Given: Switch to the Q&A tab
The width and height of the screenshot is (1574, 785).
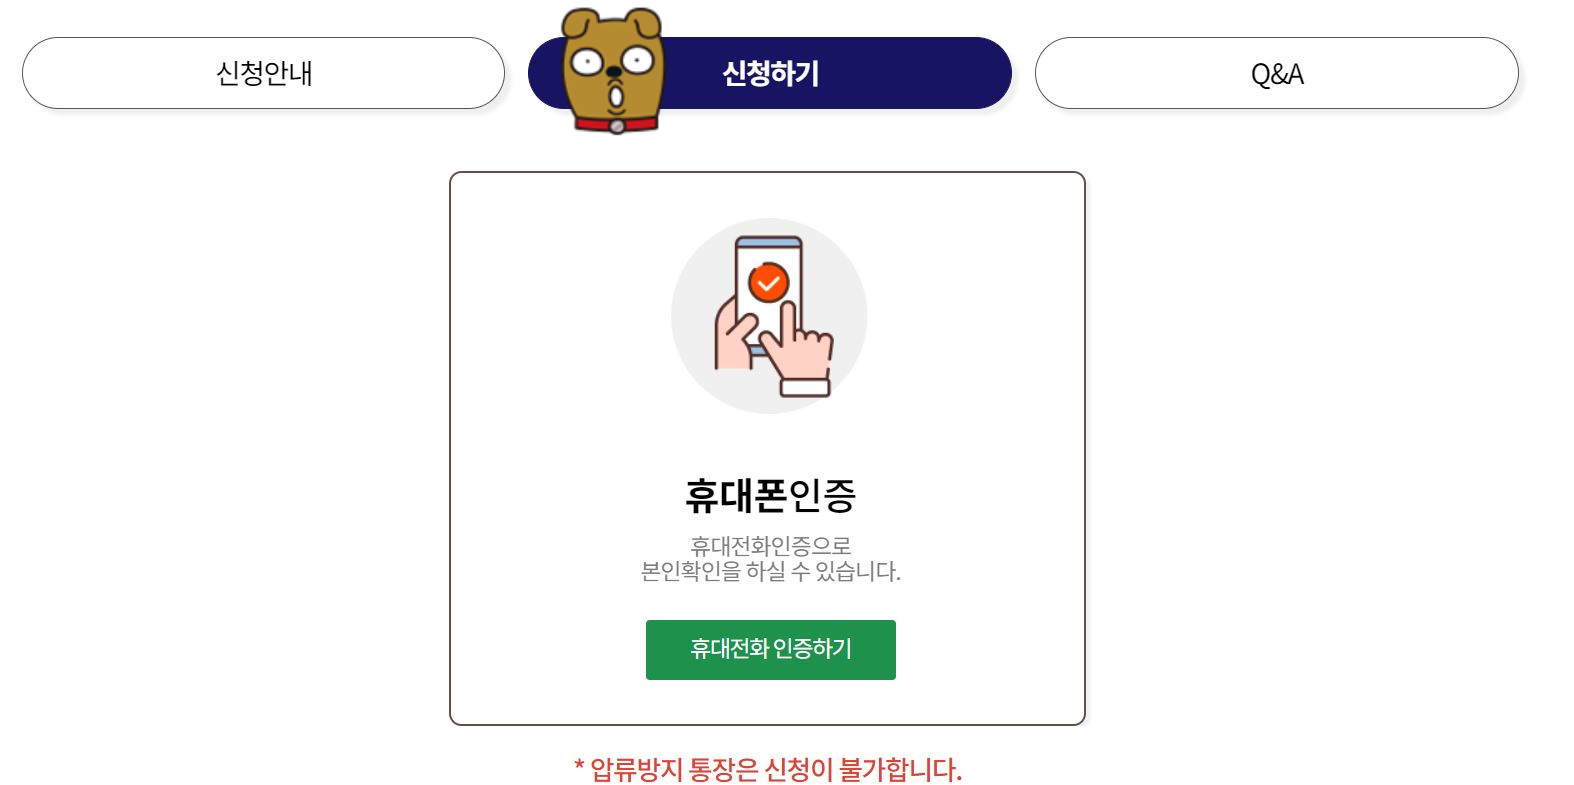Looking at the screenshot, I should pos(1276,73).
